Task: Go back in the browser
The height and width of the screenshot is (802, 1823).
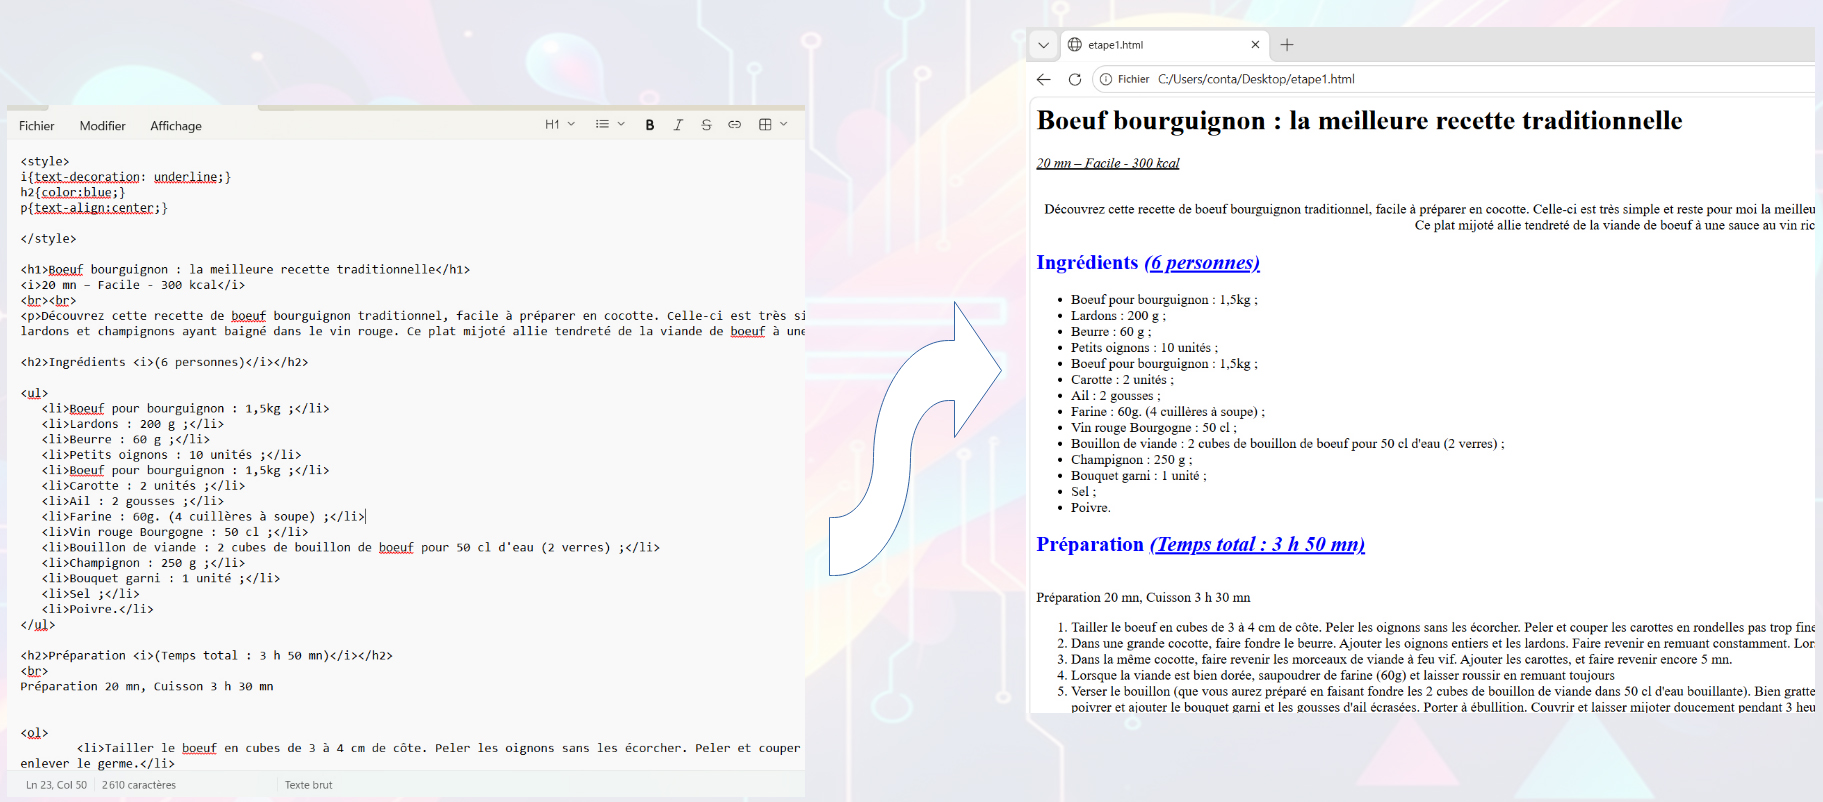Action: pos(1044,79)
